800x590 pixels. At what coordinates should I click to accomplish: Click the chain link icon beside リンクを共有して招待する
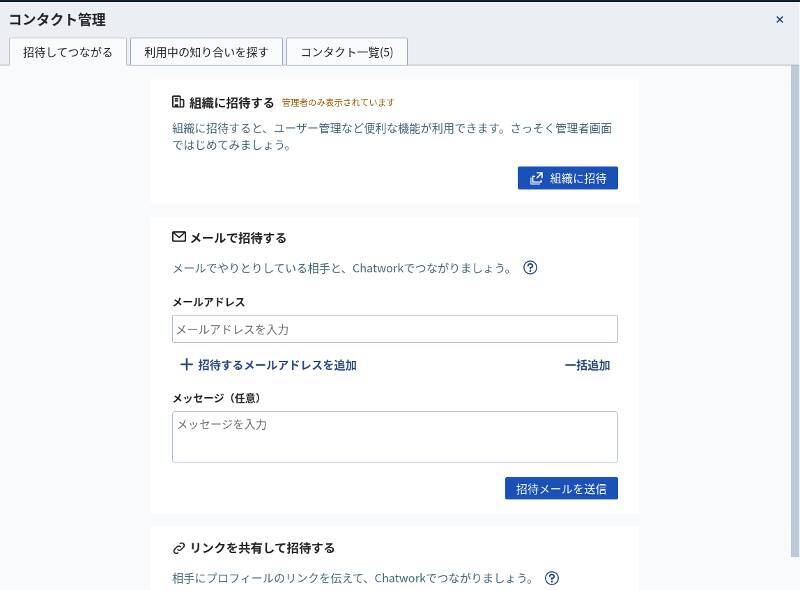pyautogui.click(x=179, y=548)
